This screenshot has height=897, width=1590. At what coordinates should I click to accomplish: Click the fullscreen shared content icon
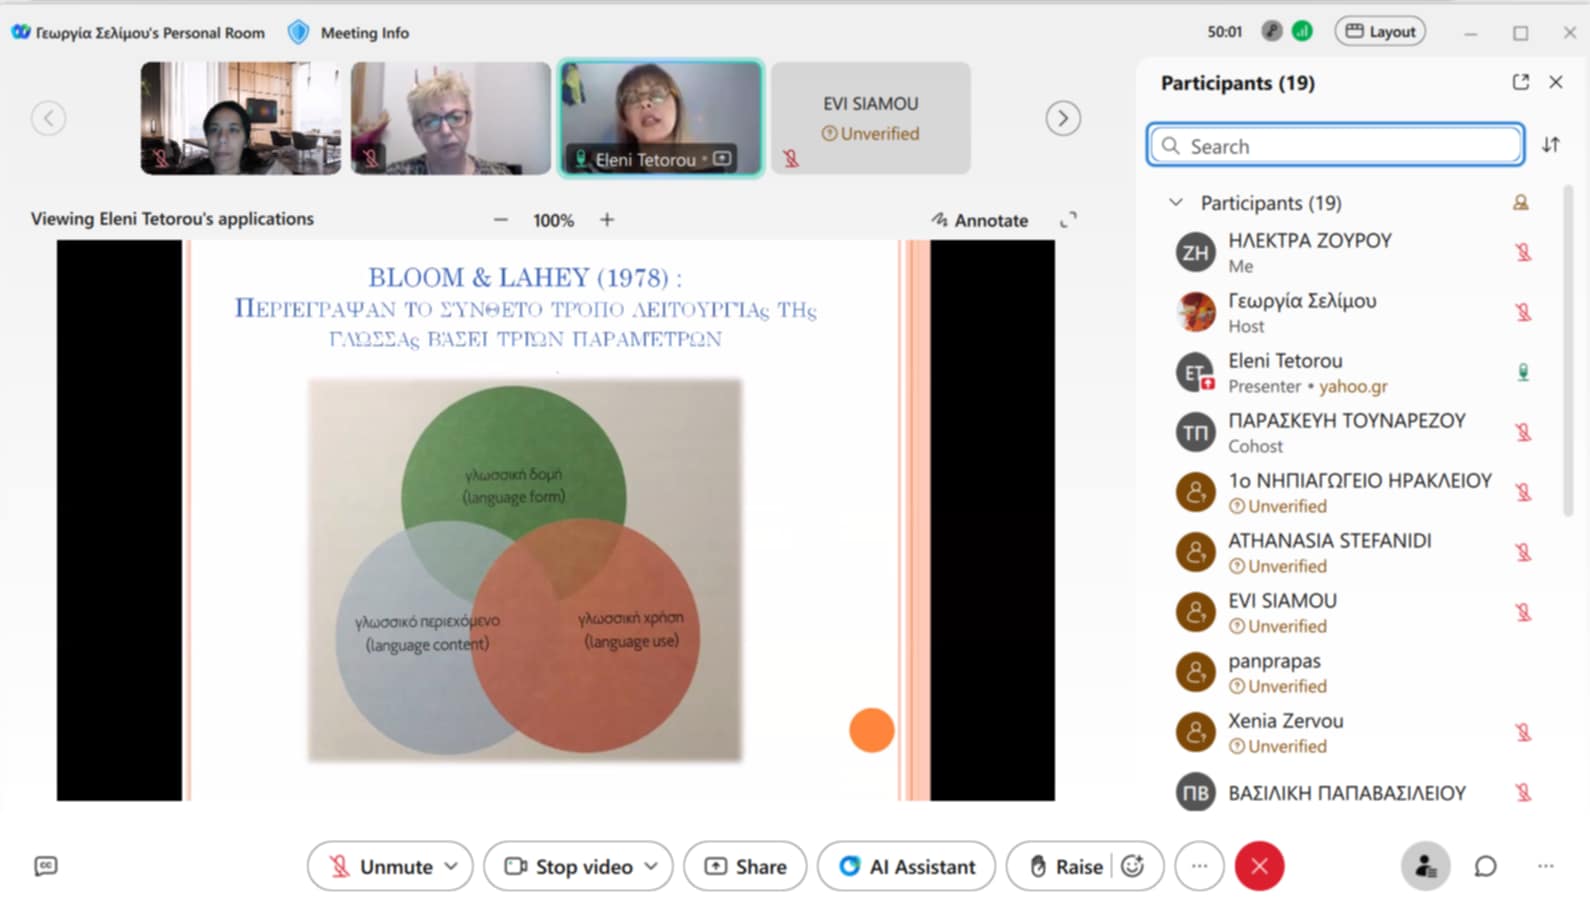[1068, 220]
